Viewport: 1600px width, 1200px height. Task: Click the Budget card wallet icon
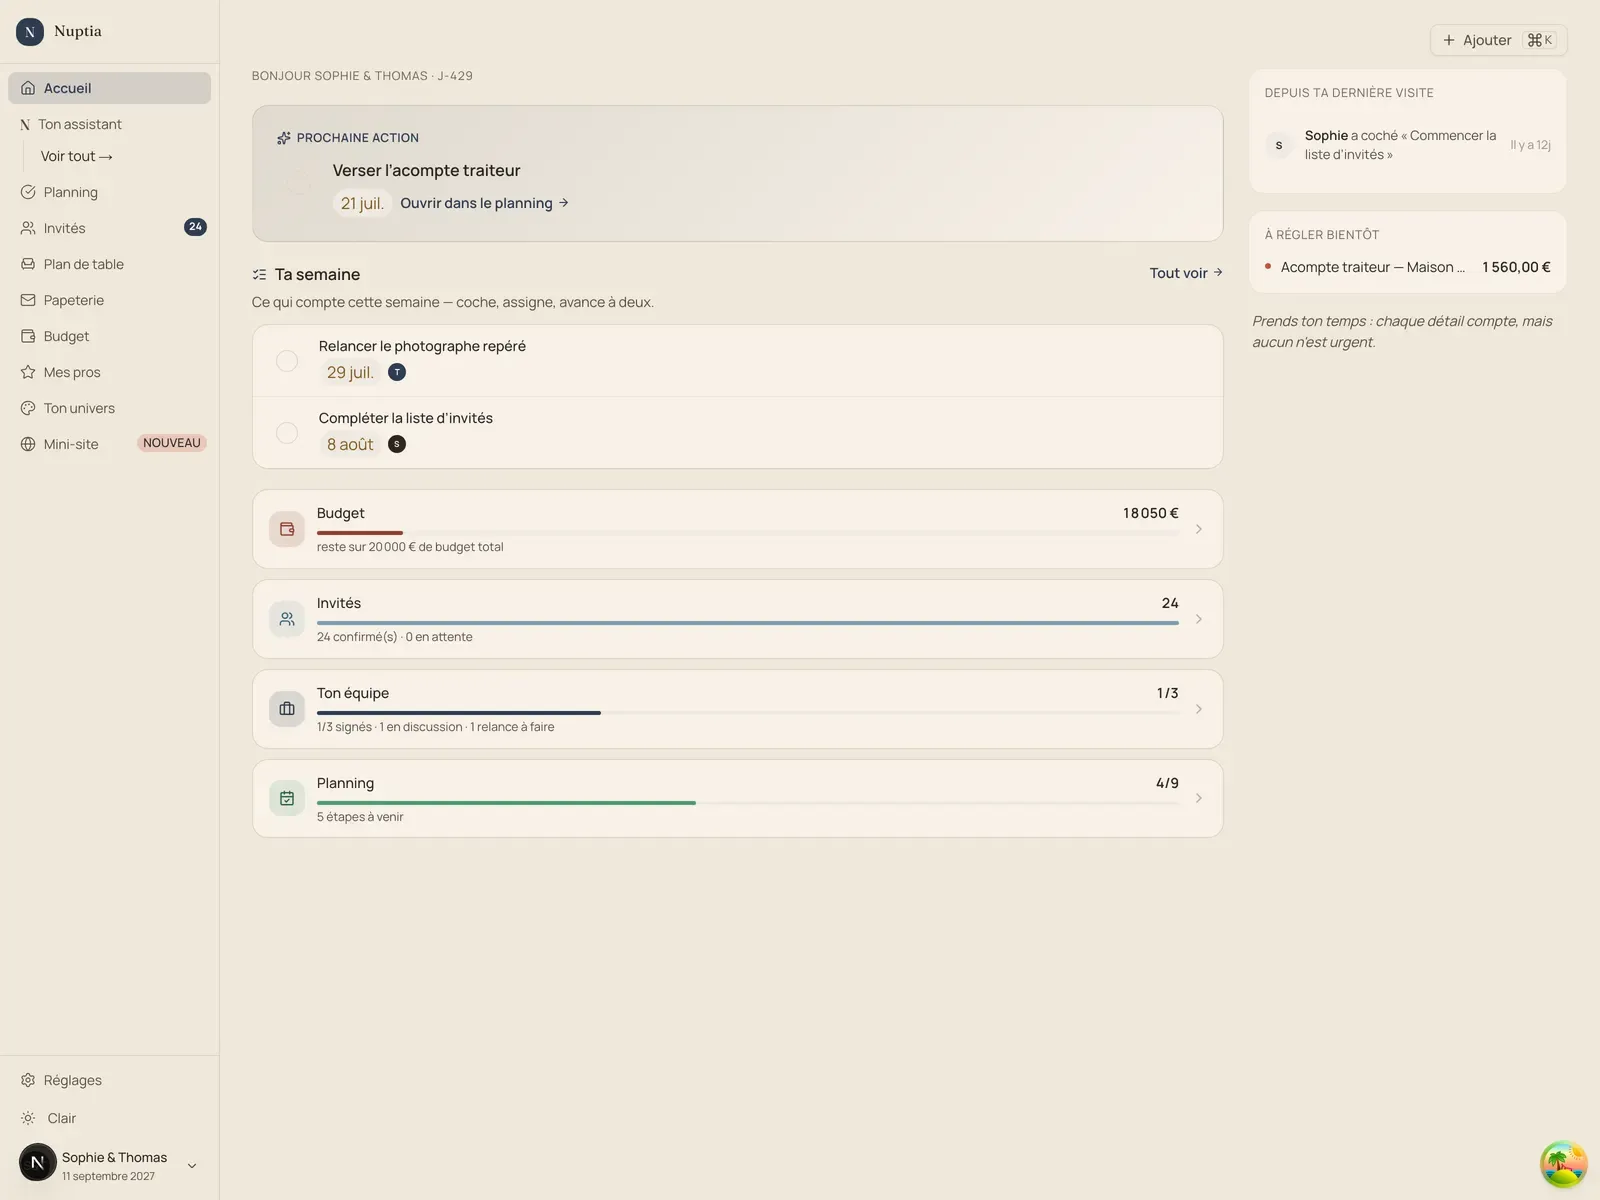click(x=287, y=529)
